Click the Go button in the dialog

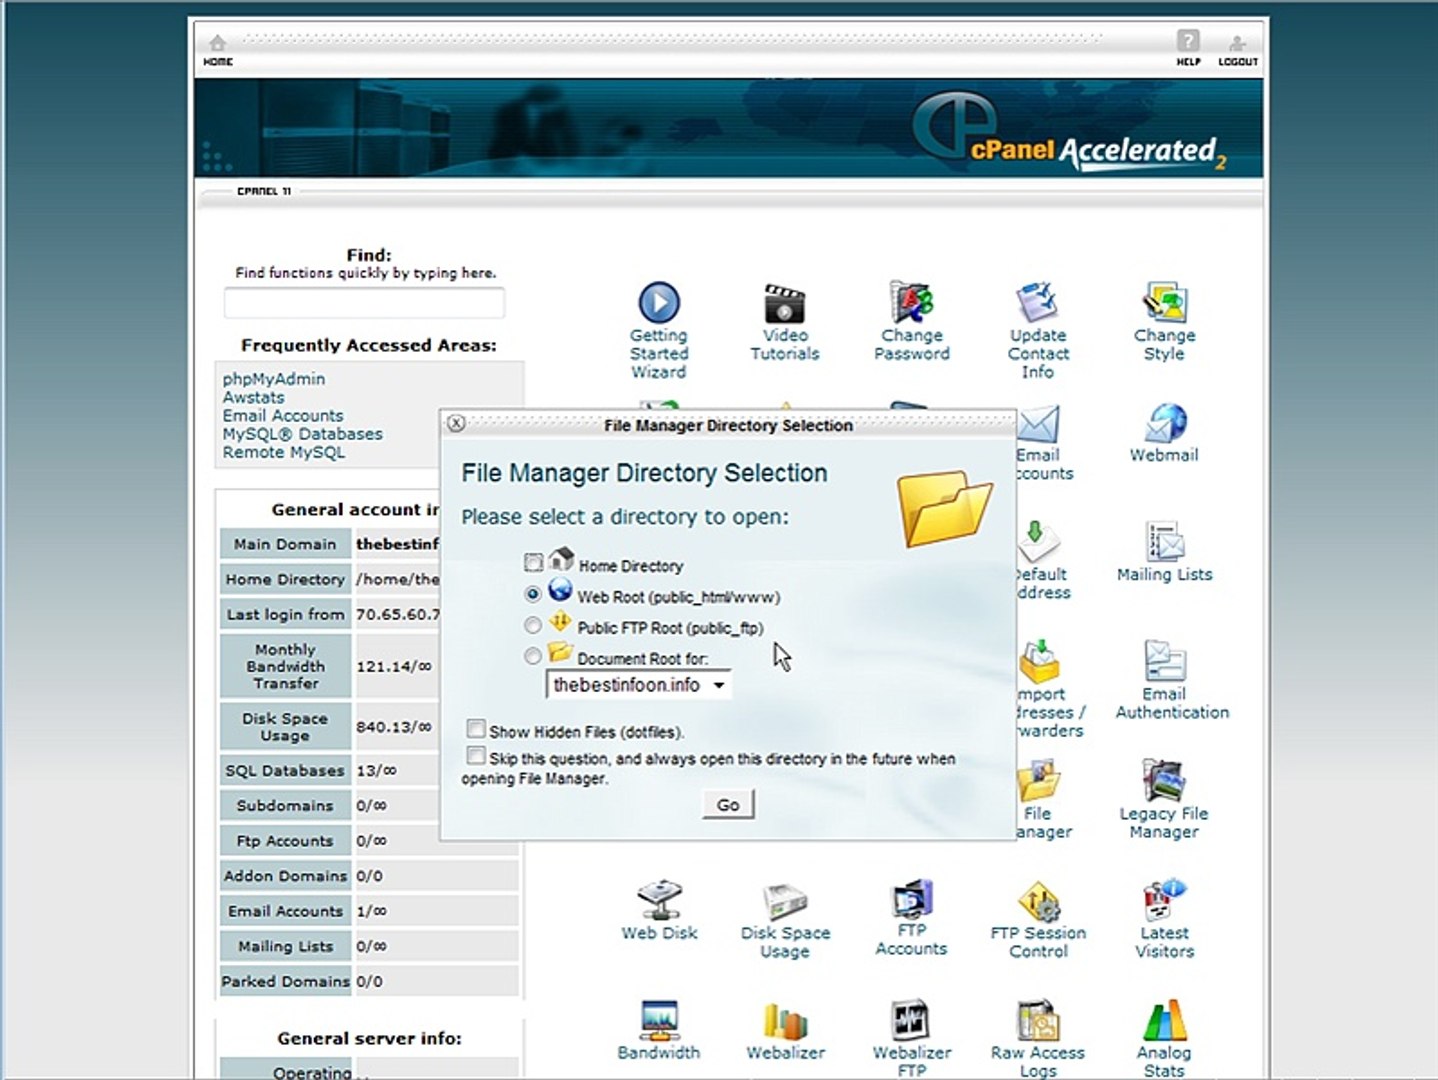tap(728, 805)
